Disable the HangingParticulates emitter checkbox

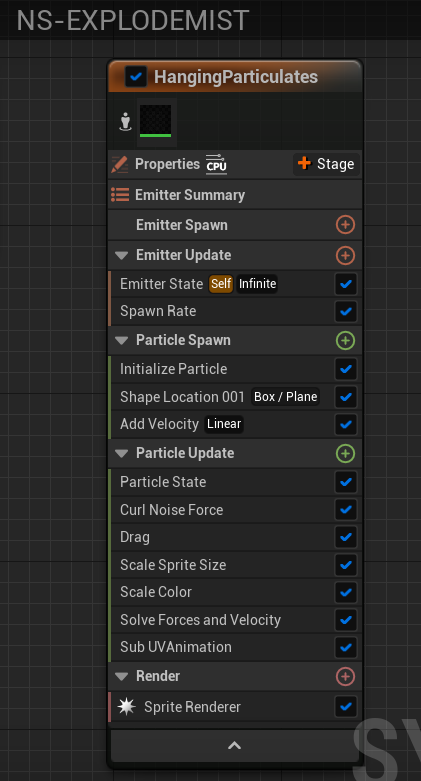tap(136, 77)
